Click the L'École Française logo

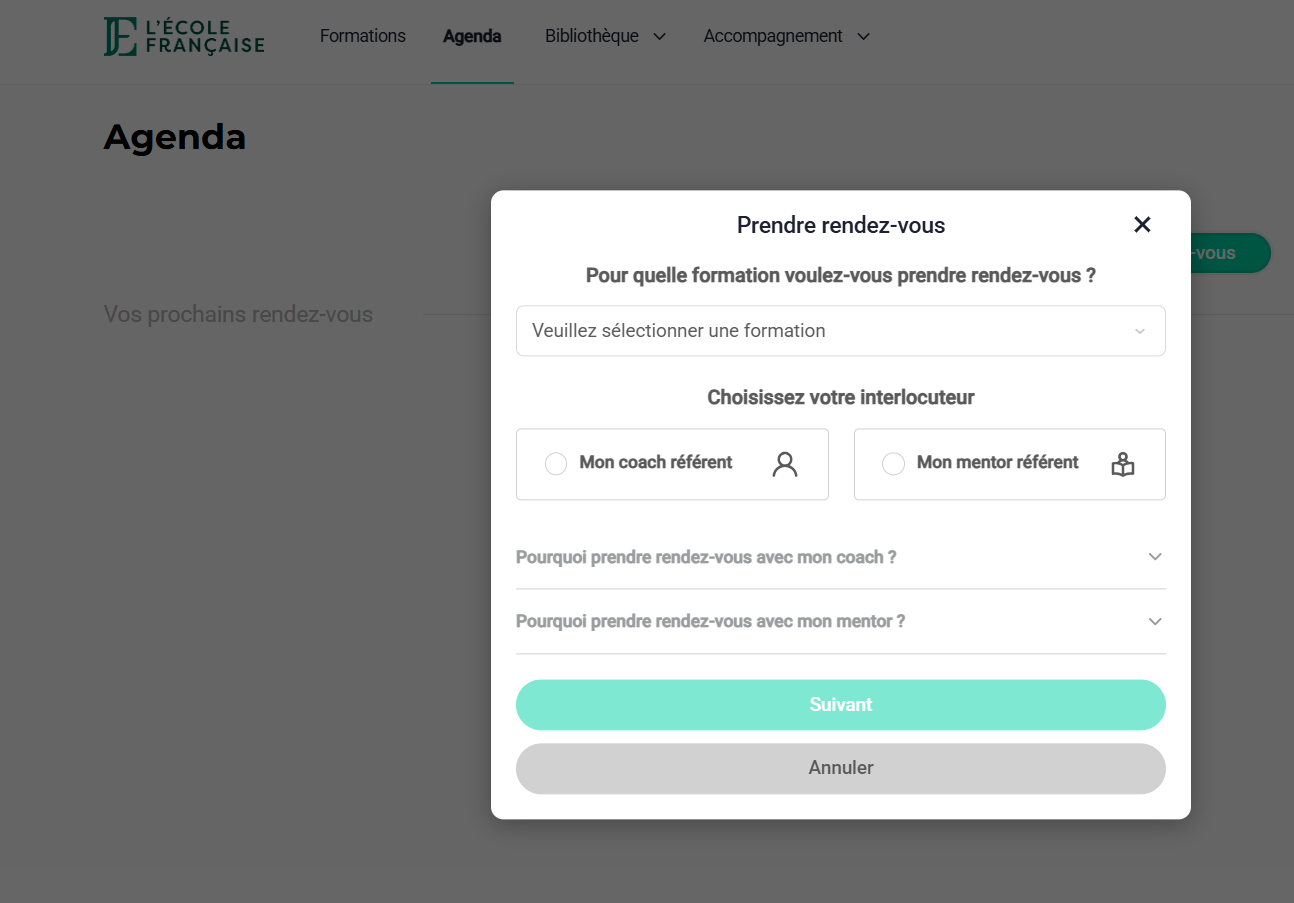point(184,37)
